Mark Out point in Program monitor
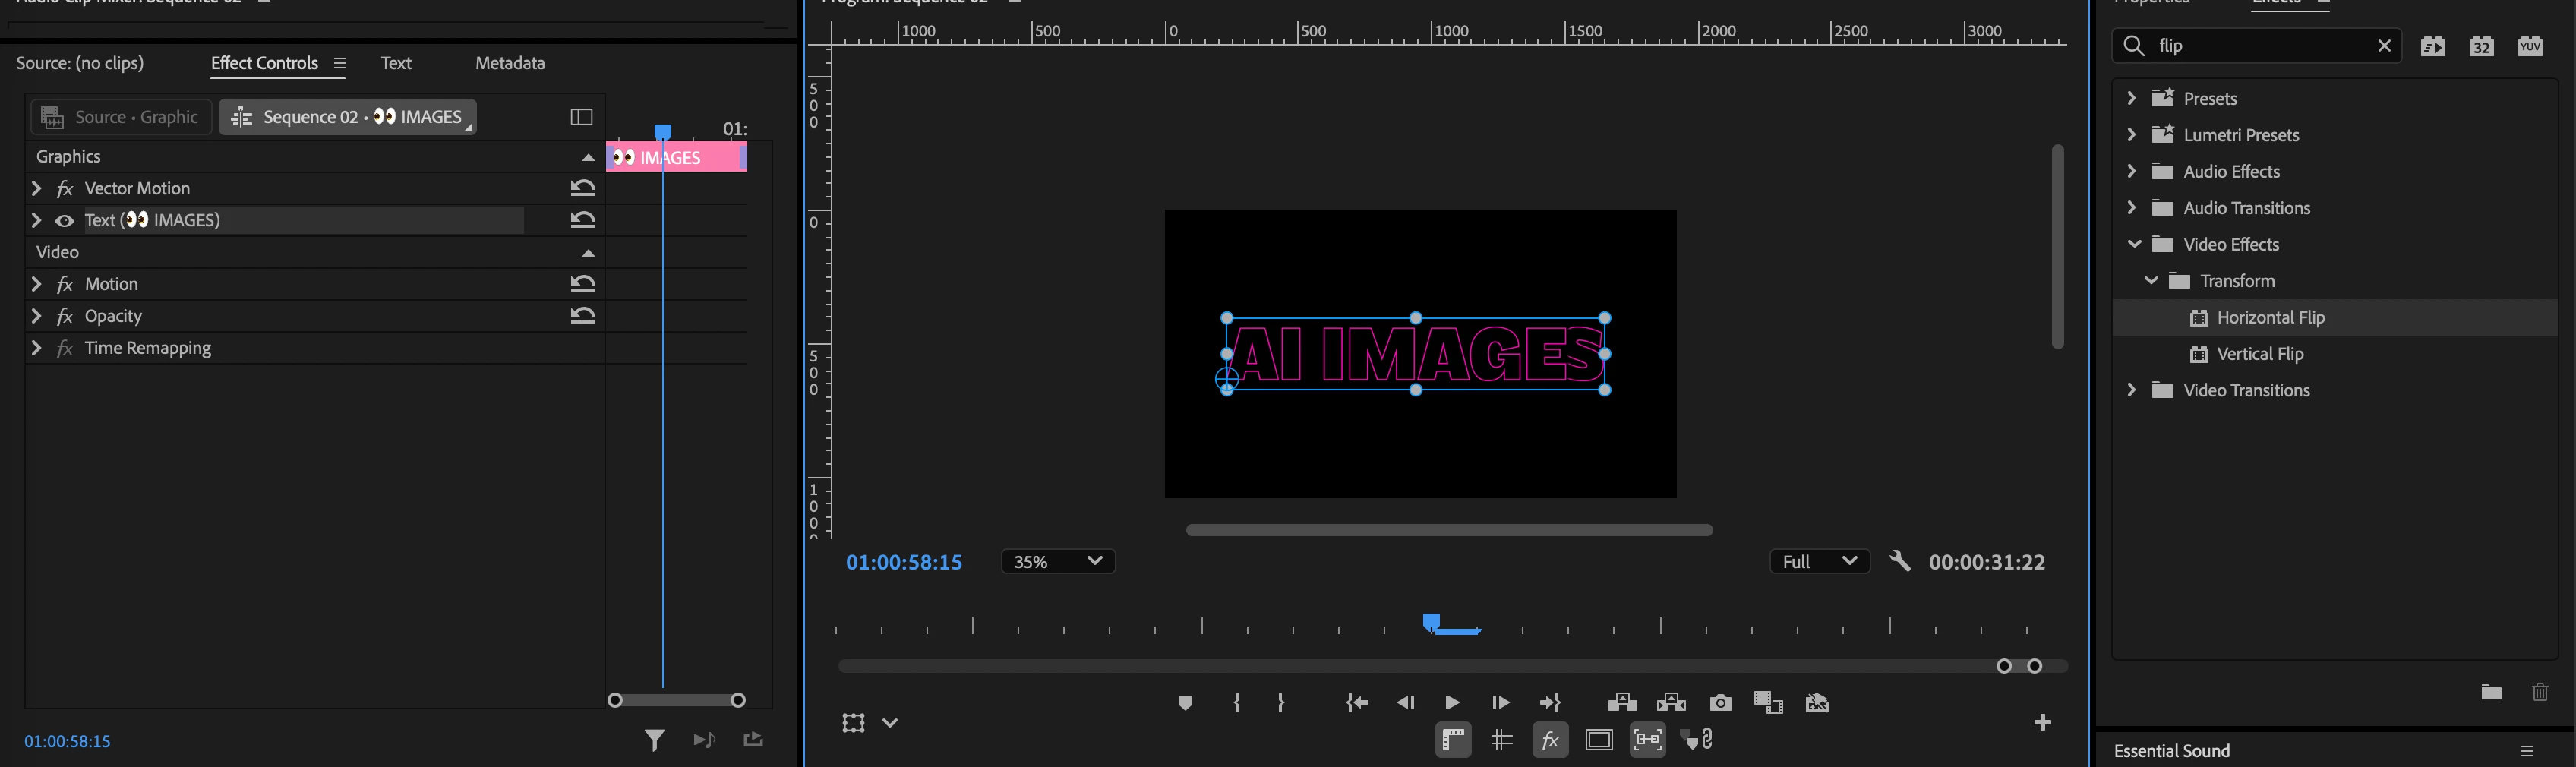 coord(1281,703)
